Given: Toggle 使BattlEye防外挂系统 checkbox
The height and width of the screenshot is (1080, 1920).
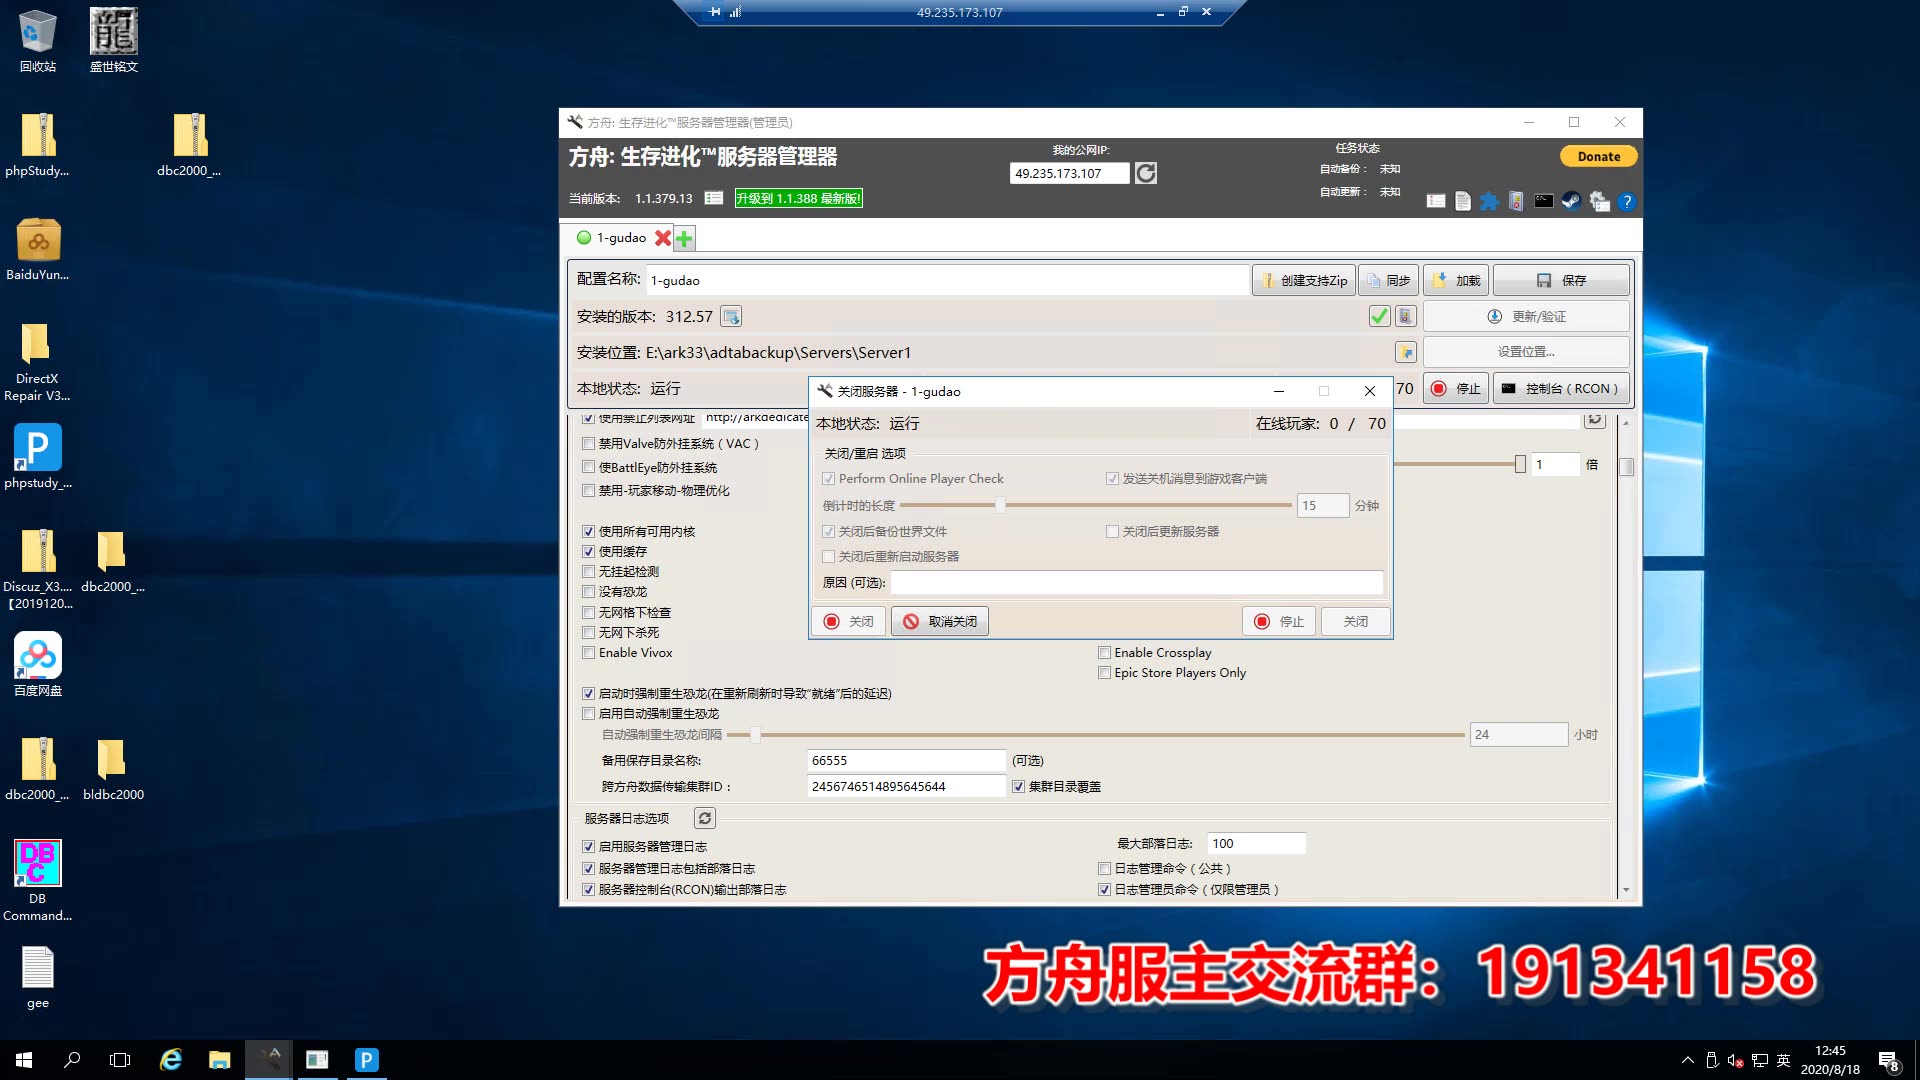Looking at the screenshot, I should (x=589, y=468).
